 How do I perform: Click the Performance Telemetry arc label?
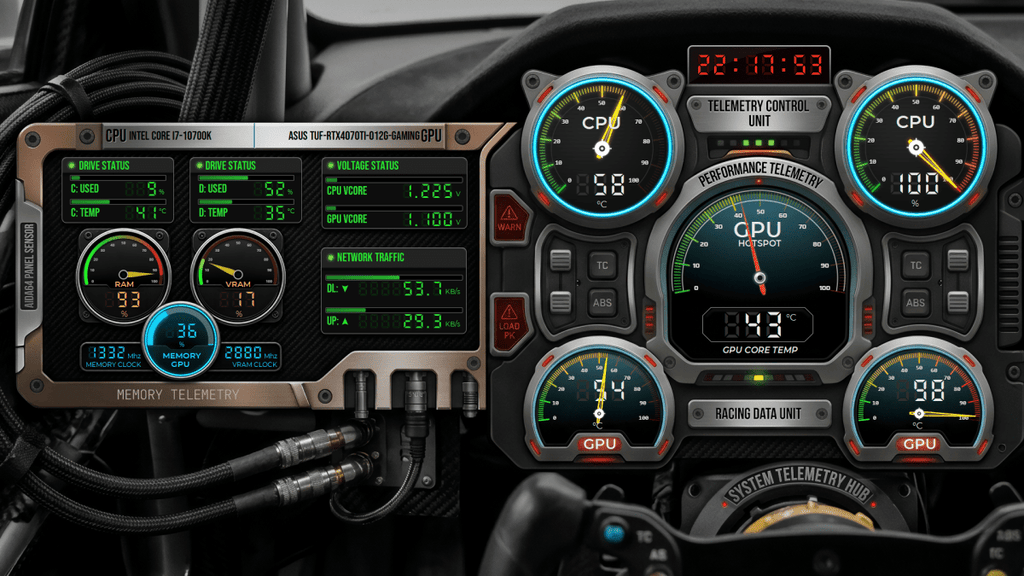coord(760,172)
